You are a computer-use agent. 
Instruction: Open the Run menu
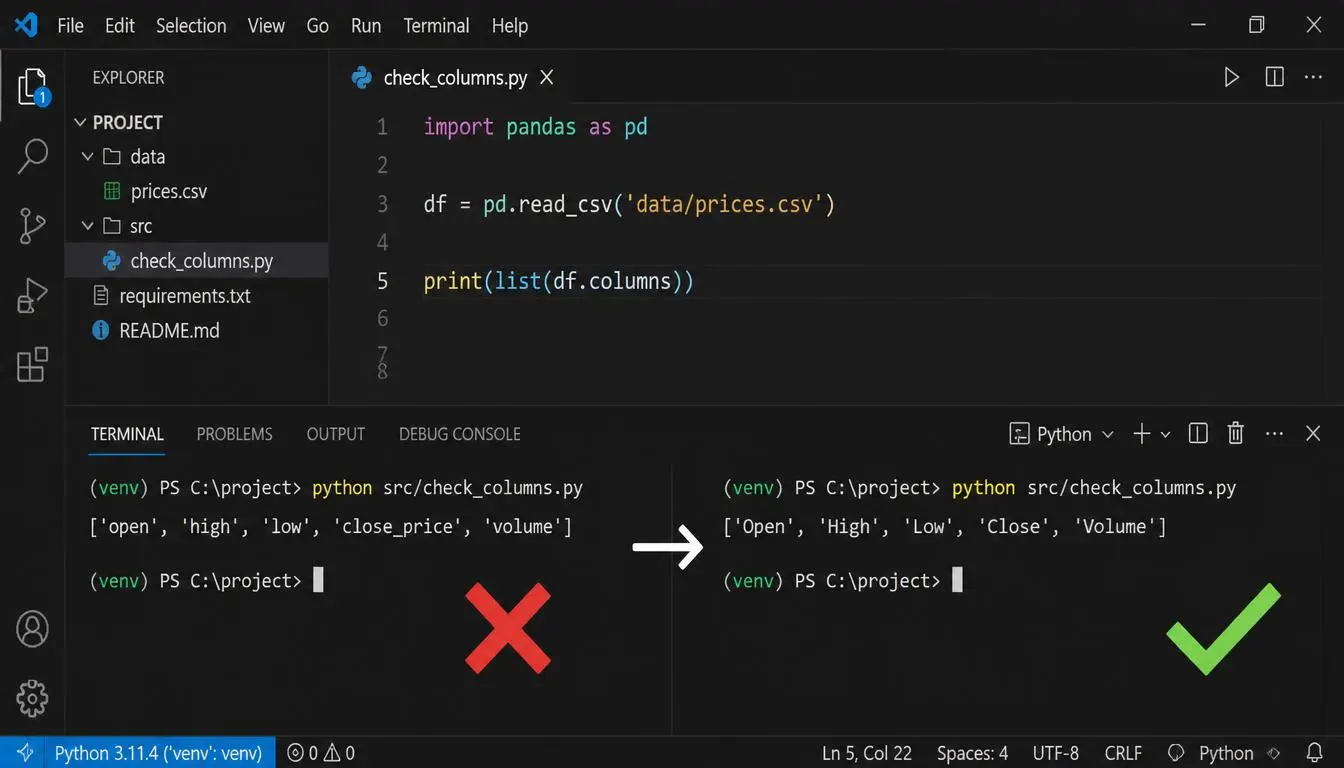pyautogui.click(x=366, y=26)
